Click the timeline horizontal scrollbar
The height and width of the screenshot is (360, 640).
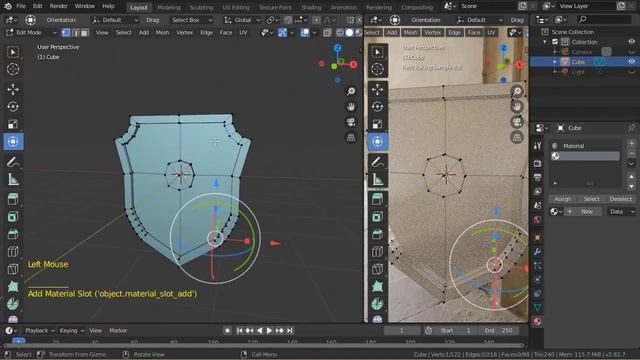pyautogui.click(x=264, y=346)
